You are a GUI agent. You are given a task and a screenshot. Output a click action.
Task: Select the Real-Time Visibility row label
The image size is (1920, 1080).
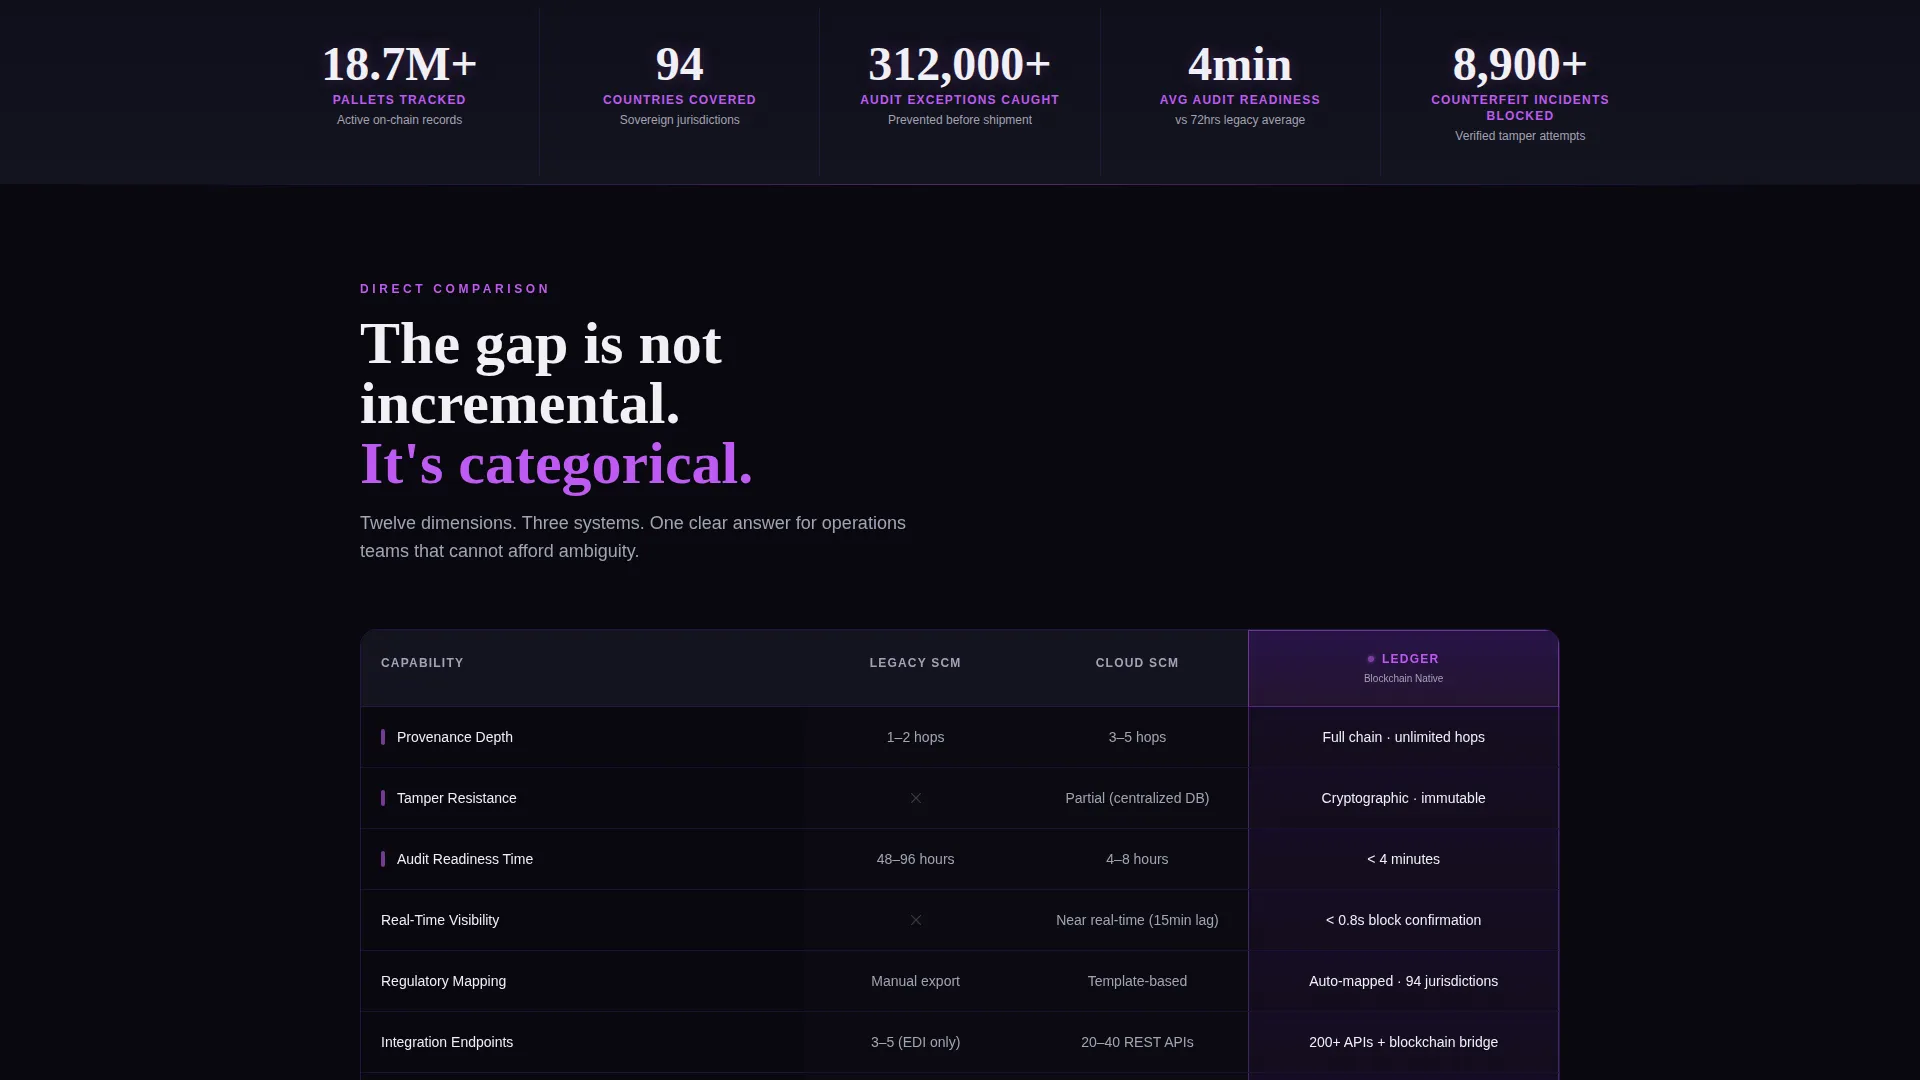pos(440,920)
